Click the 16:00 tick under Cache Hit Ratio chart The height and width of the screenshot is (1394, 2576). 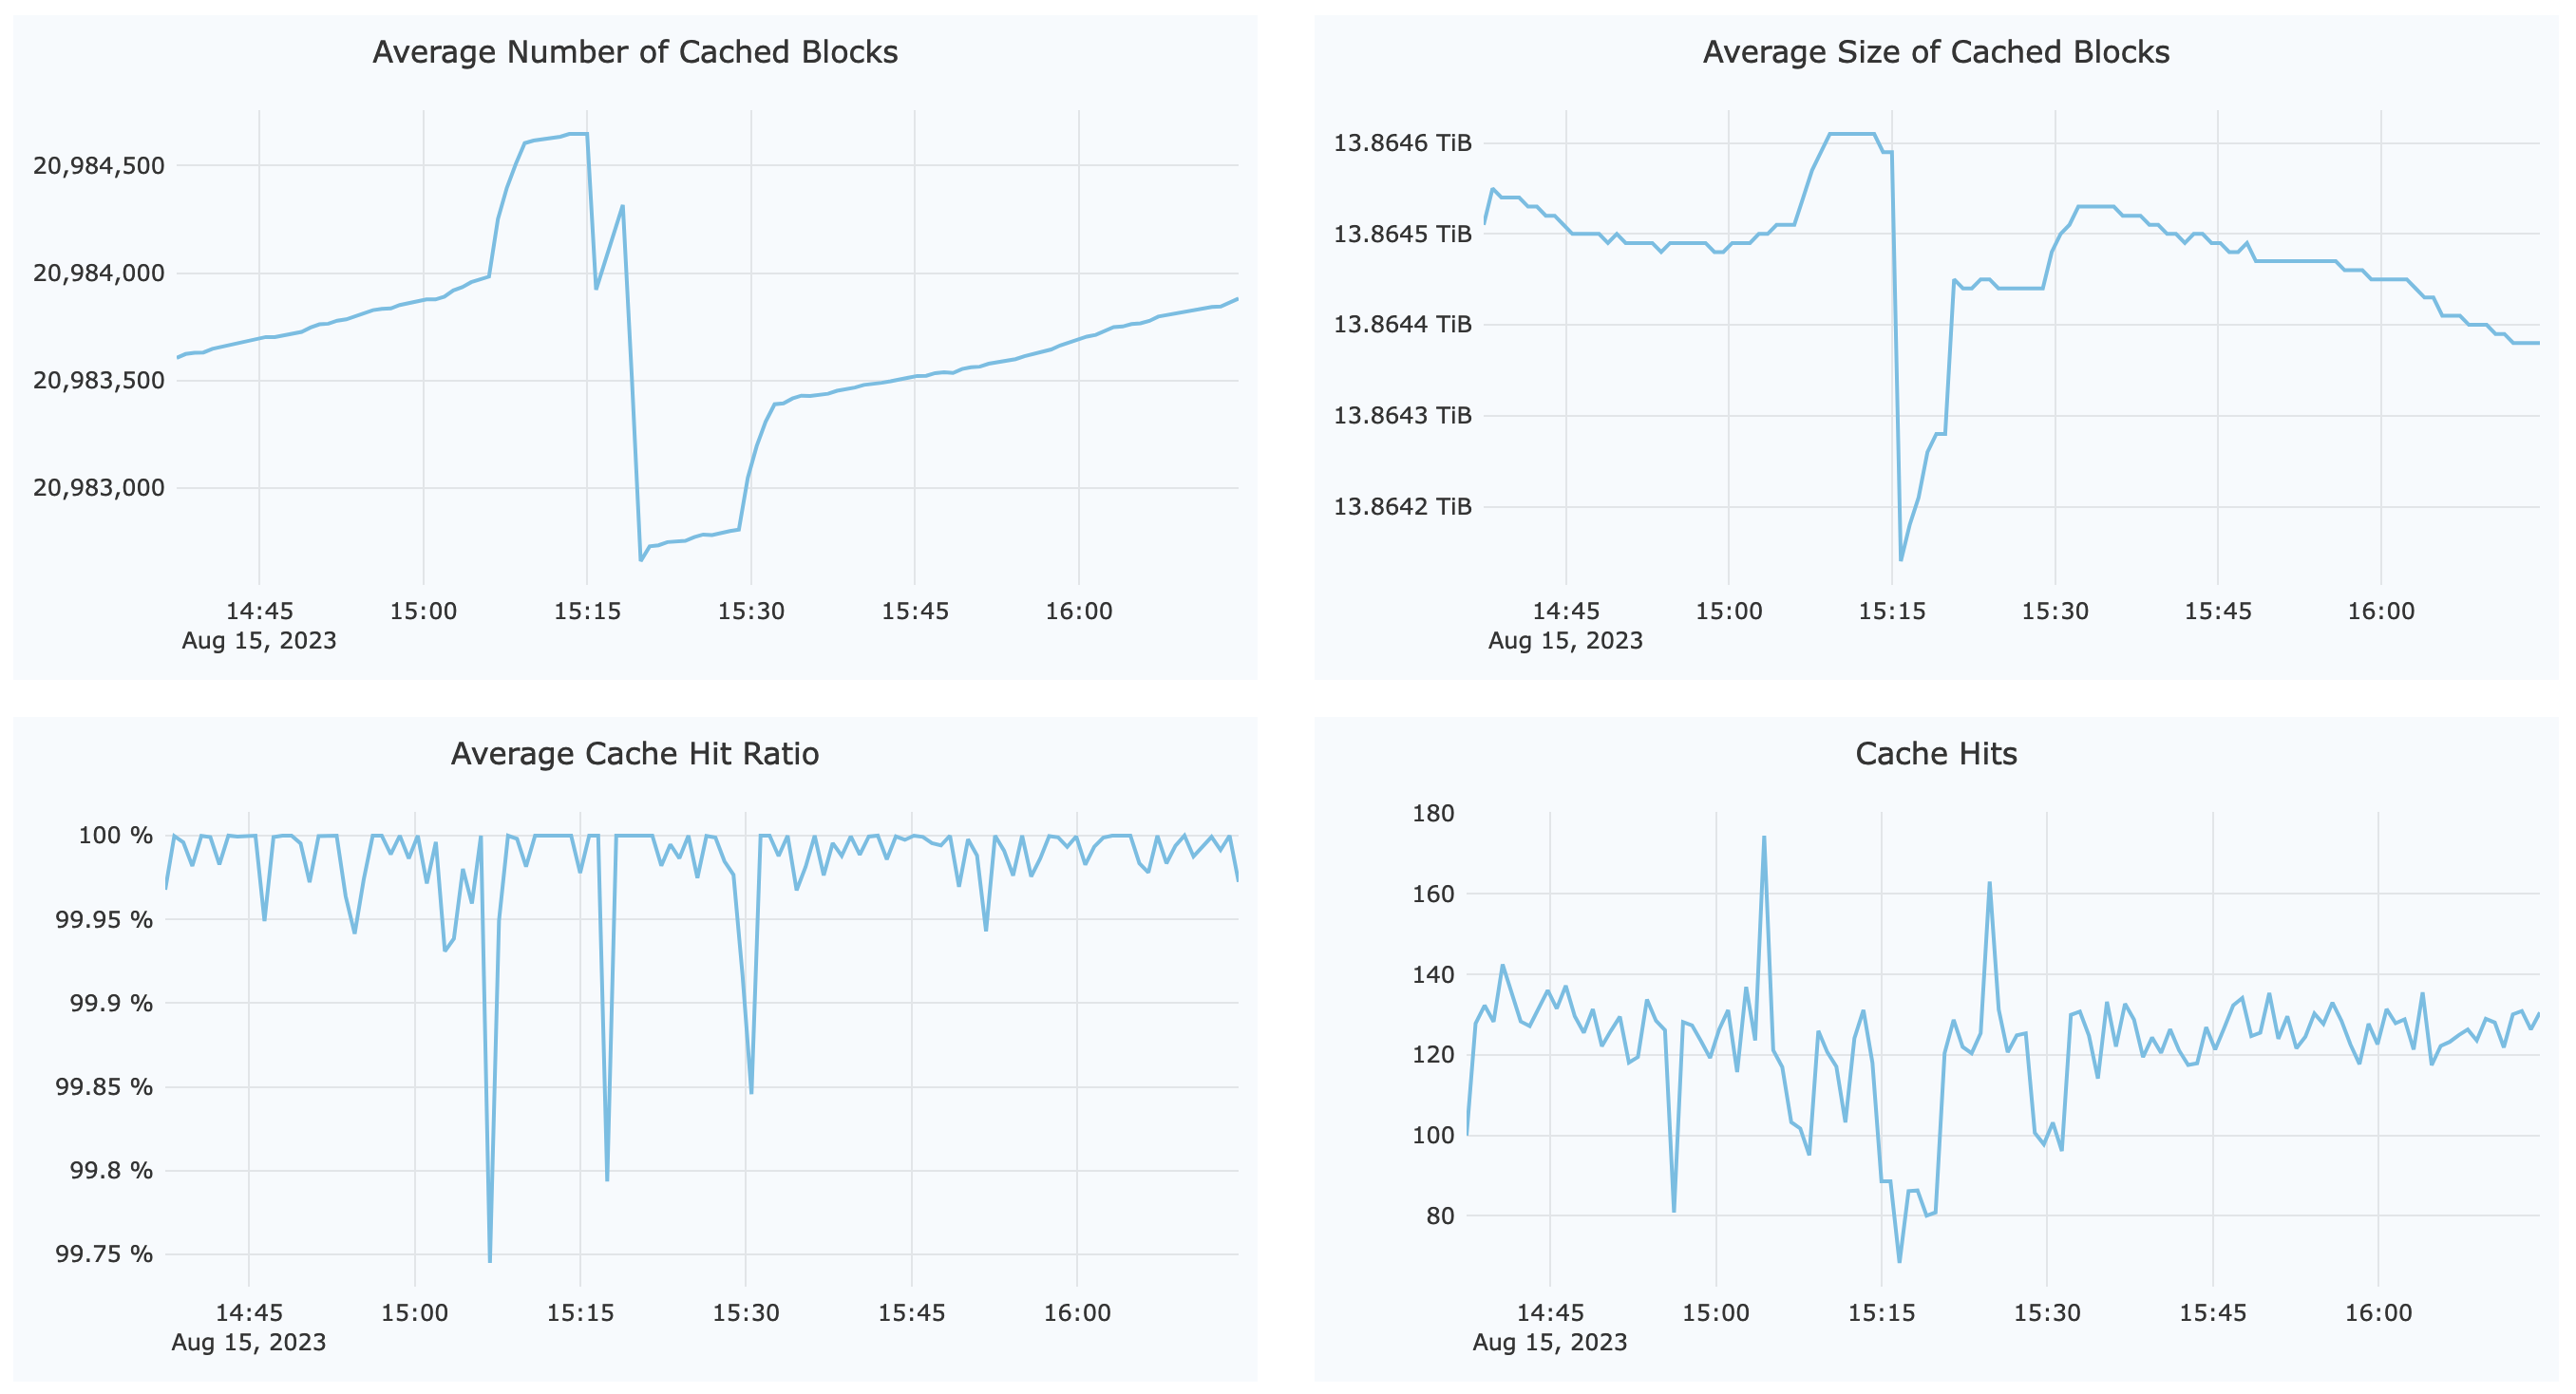(x=1077, y=1313)
